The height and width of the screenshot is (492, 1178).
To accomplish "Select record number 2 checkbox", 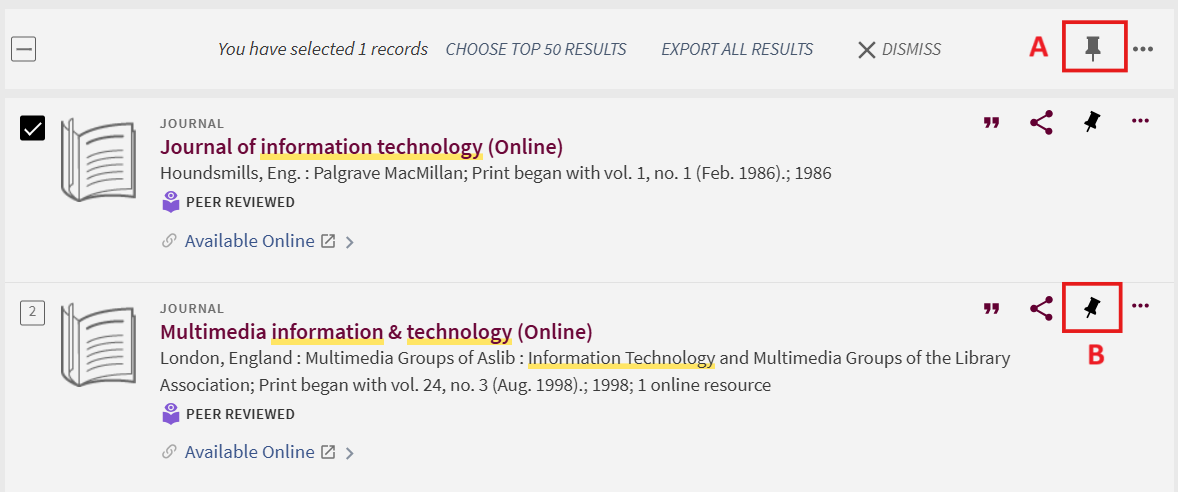I will (32, 313).
